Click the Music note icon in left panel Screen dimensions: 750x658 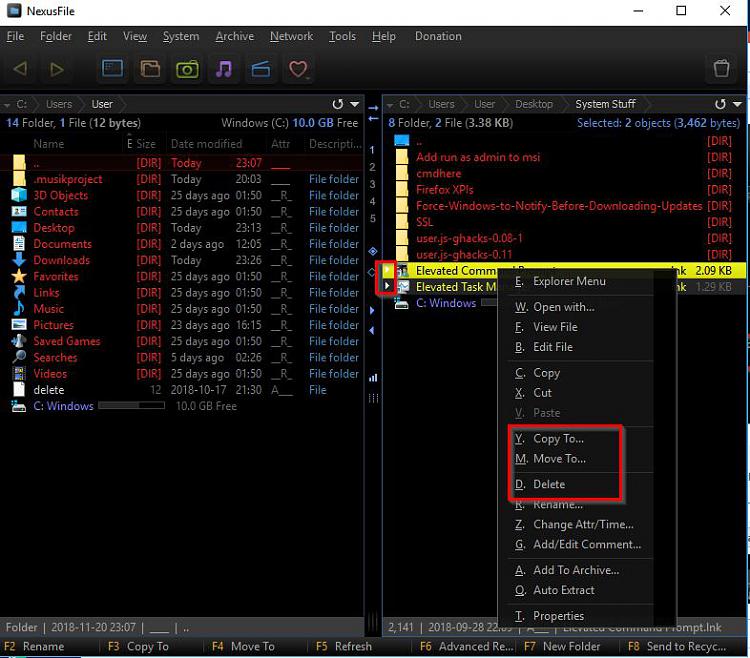click(x=19, y=308)
